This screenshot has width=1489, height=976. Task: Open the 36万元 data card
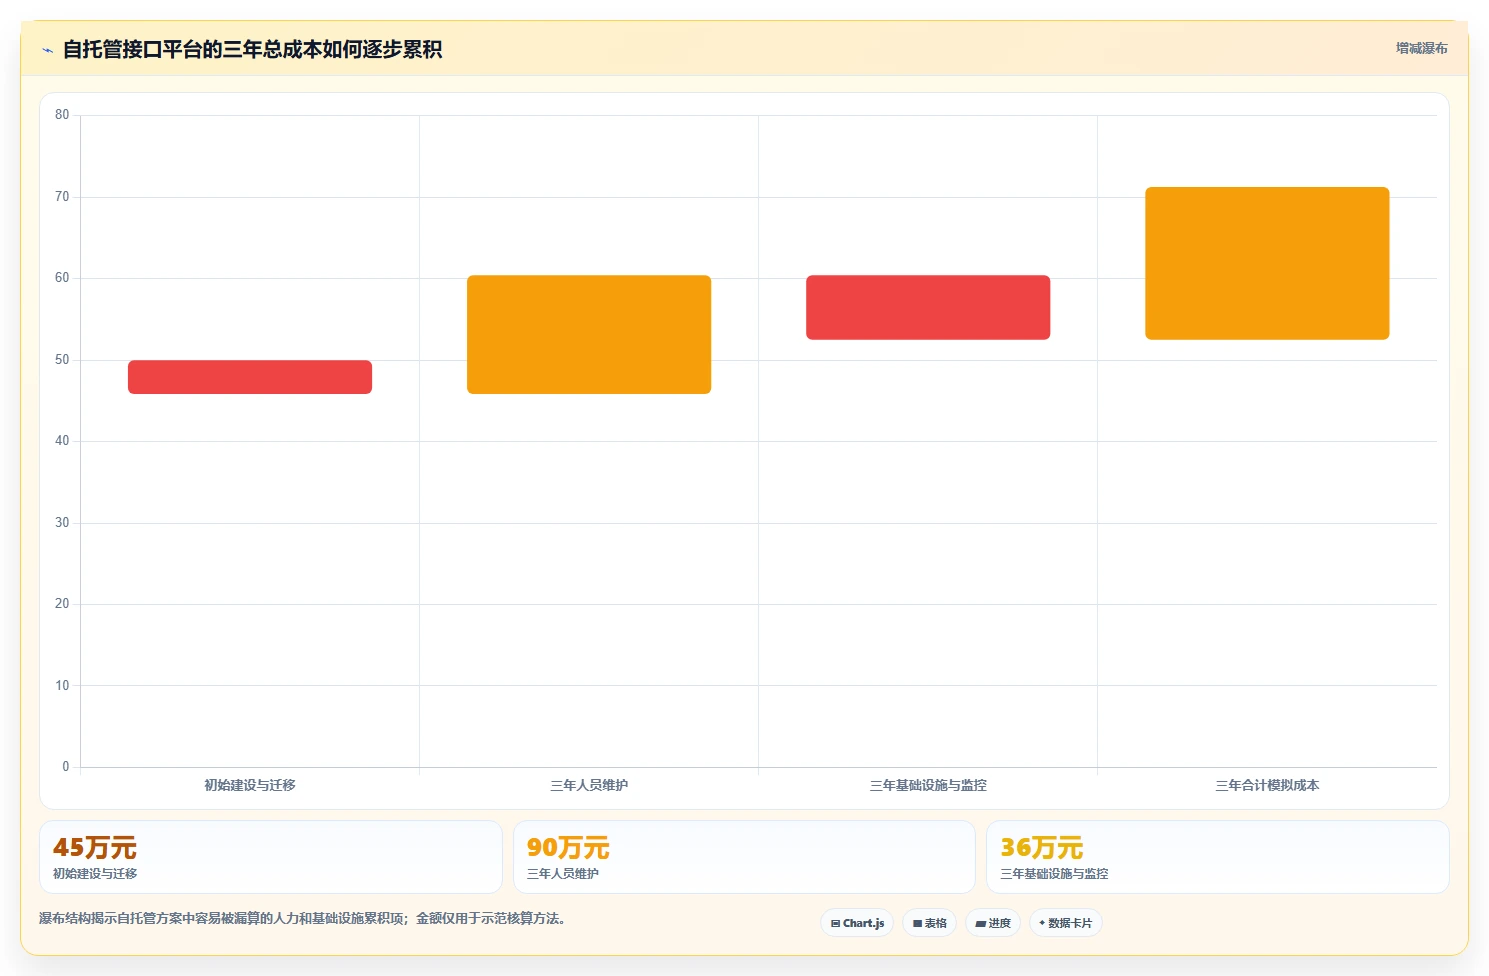pos(1217,857)
